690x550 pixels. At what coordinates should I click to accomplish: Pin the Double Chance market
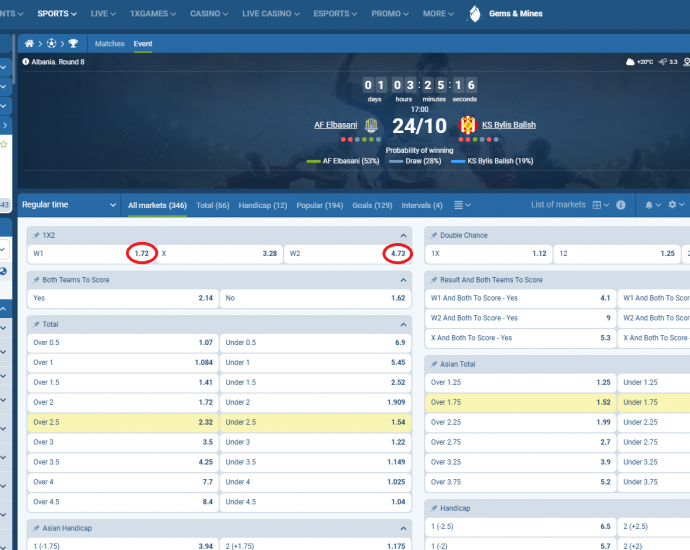pyautogui.click(x=434, y=235)
